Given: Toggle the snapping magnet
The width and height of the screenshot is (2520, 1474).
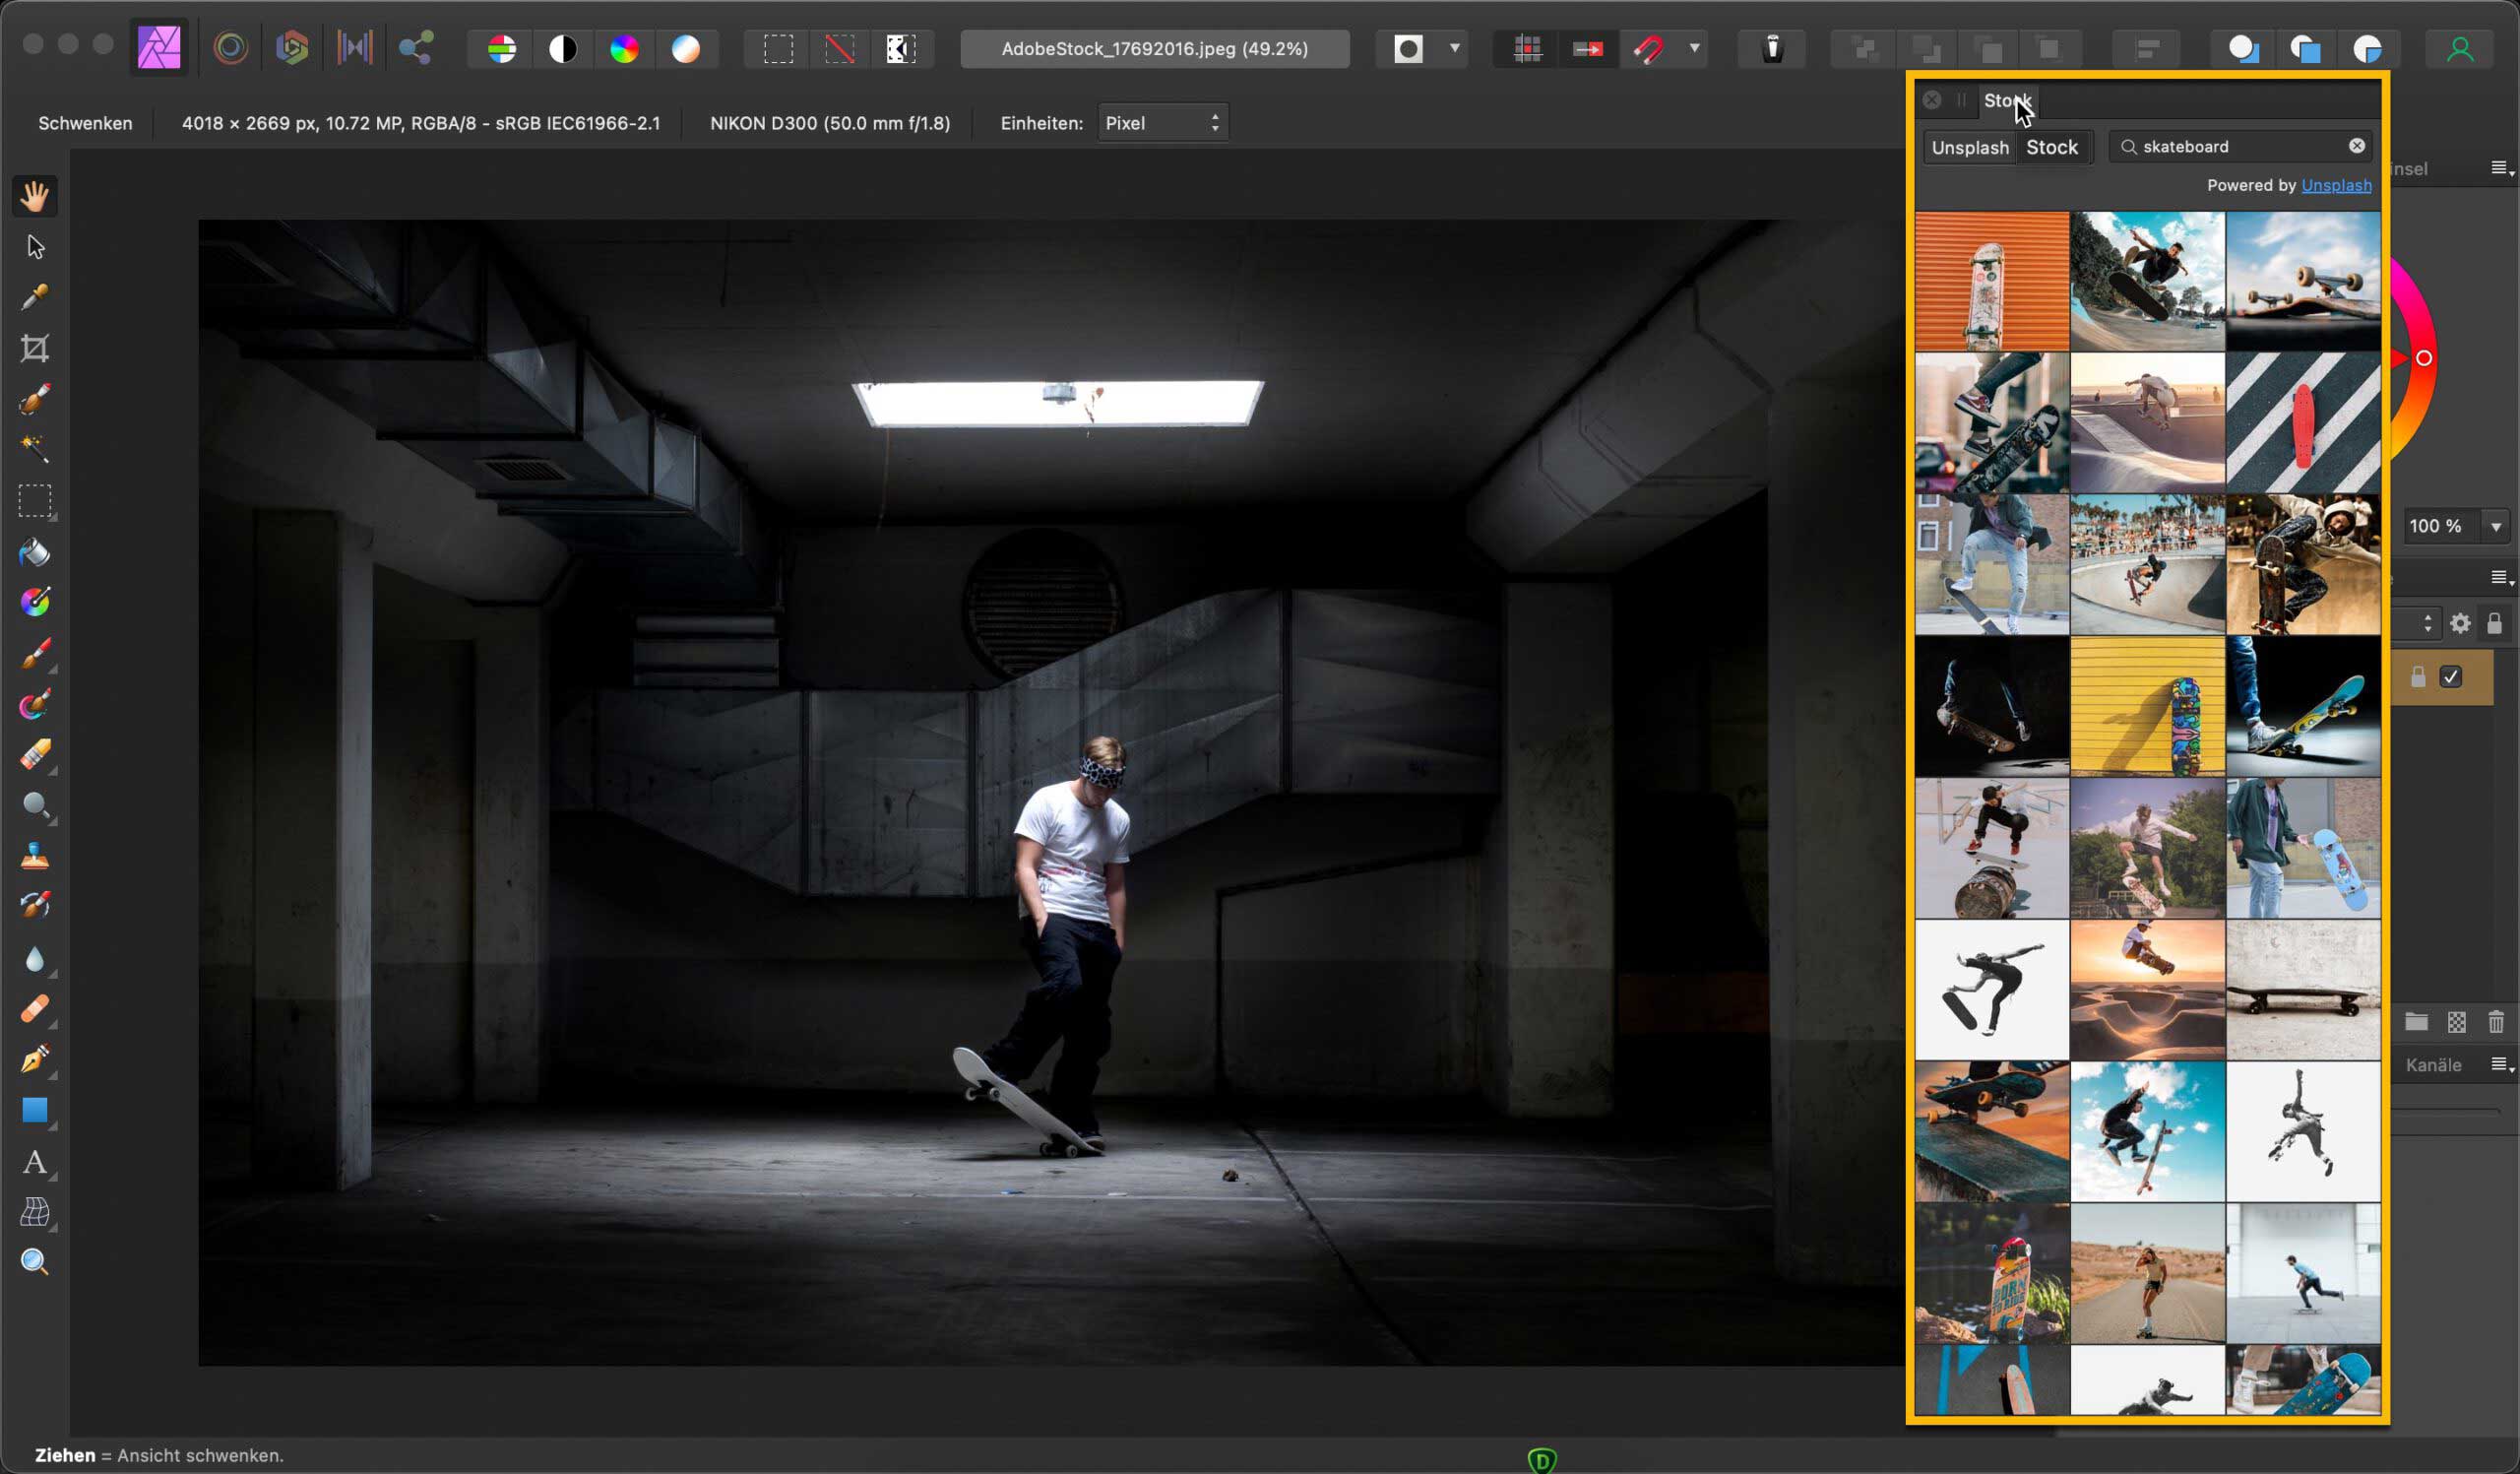Looking at the screenshot, I should pos(1648,49).
